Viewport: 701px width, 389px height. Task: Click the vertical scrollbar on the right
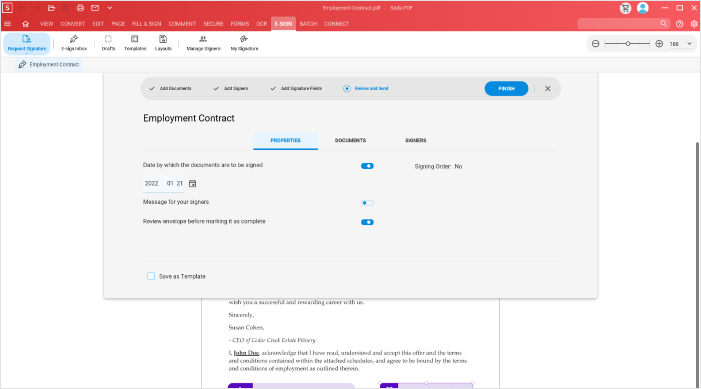click(698, 264)
